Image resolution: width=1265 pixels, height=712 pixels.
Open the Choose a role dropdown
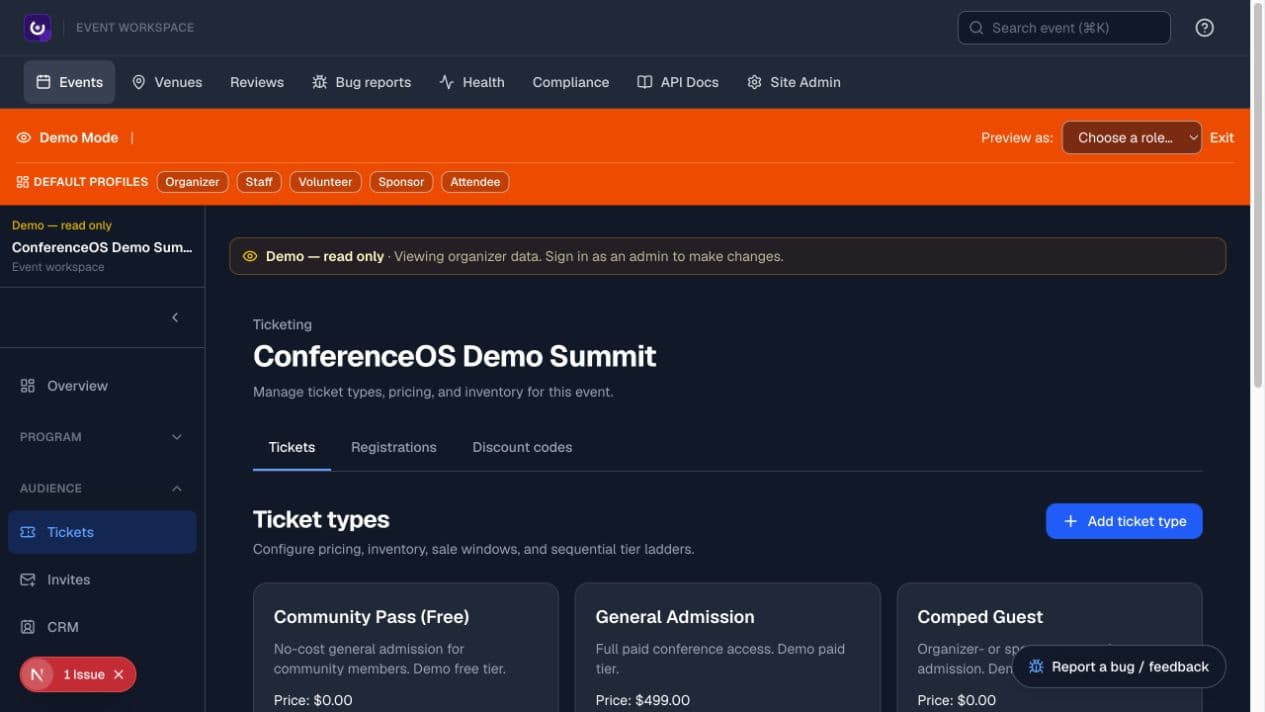click(x=1131, y=138)
